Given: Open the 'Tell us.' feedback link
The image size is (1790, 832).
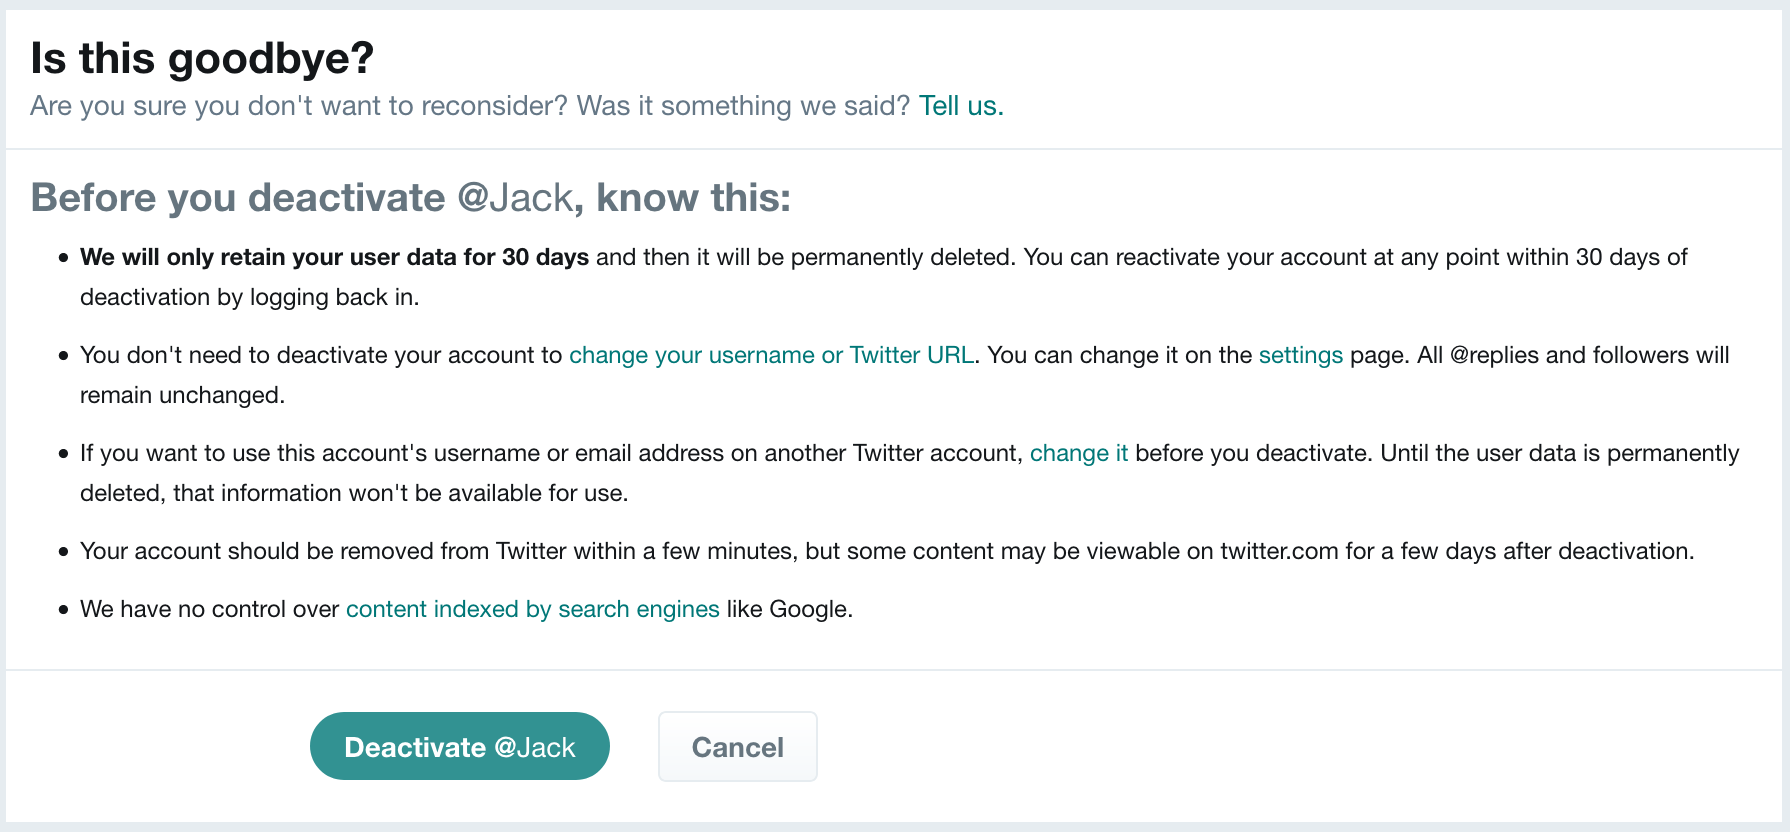Looking at the screenshot, I should 960,106.
